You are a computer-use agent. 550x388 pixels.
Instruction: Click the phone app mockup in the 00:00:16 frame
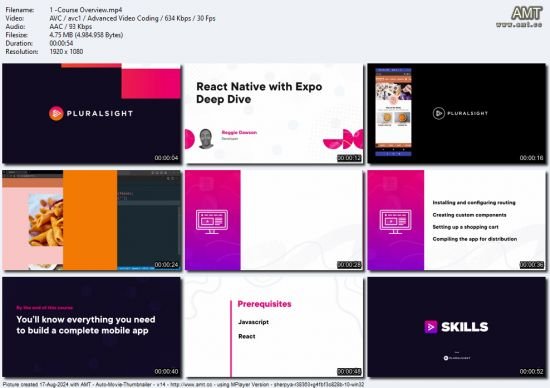tap(393, 112)
